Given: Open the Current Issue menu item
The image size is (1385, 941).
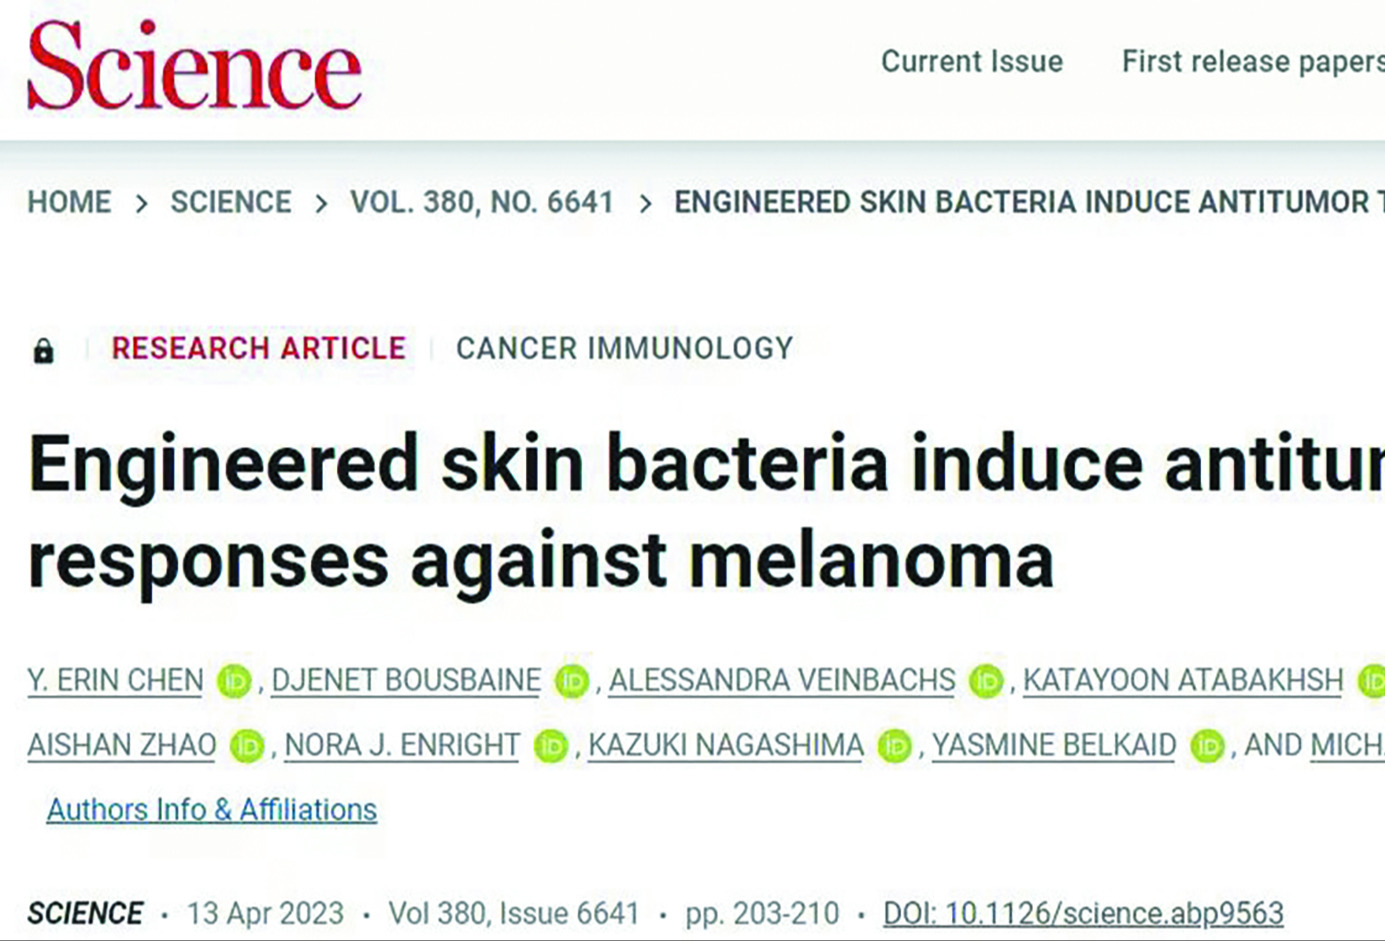Looking at the screenshot, I should coord(972,61).
